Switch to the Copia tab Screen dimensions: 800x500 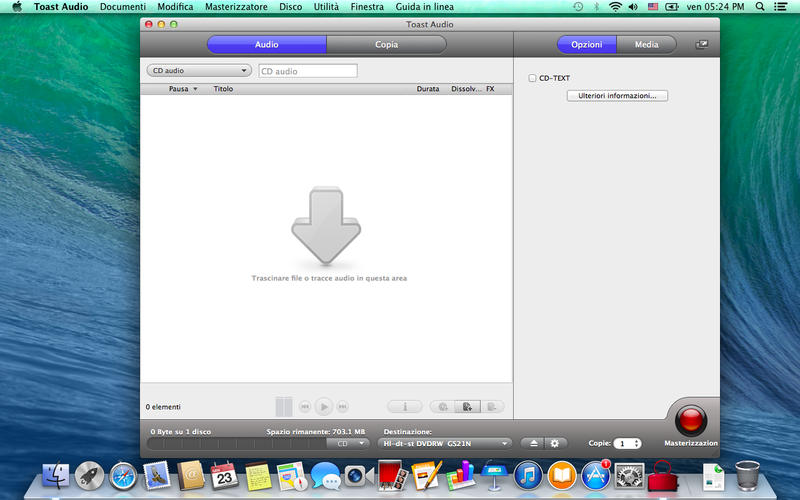click(386, 44)
